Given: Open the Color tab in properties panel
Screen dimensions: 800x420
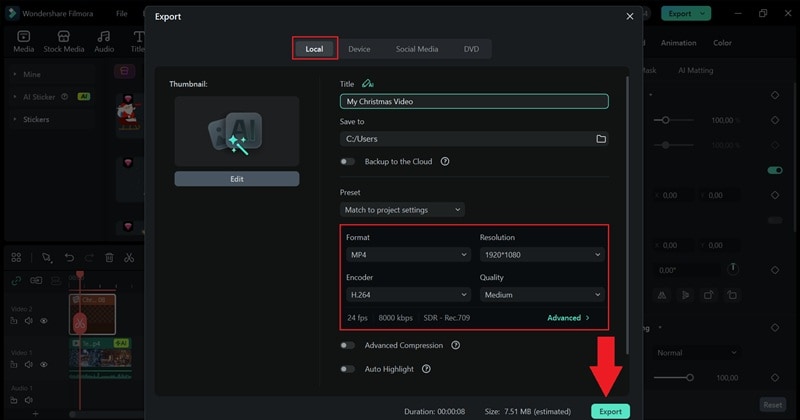Looking at the screenshot, I should point(722,43).
